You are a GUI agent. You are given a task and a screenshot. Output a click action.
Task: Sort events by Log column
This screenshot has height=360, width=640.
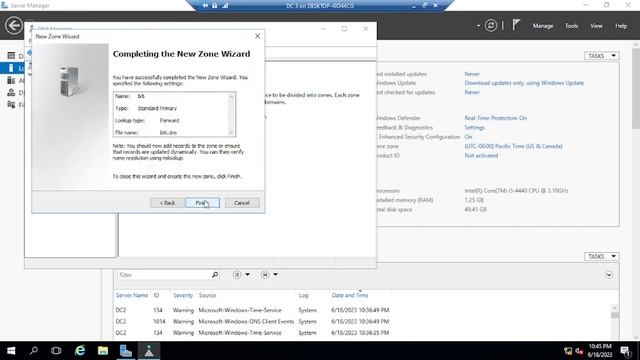click(303, 295)
